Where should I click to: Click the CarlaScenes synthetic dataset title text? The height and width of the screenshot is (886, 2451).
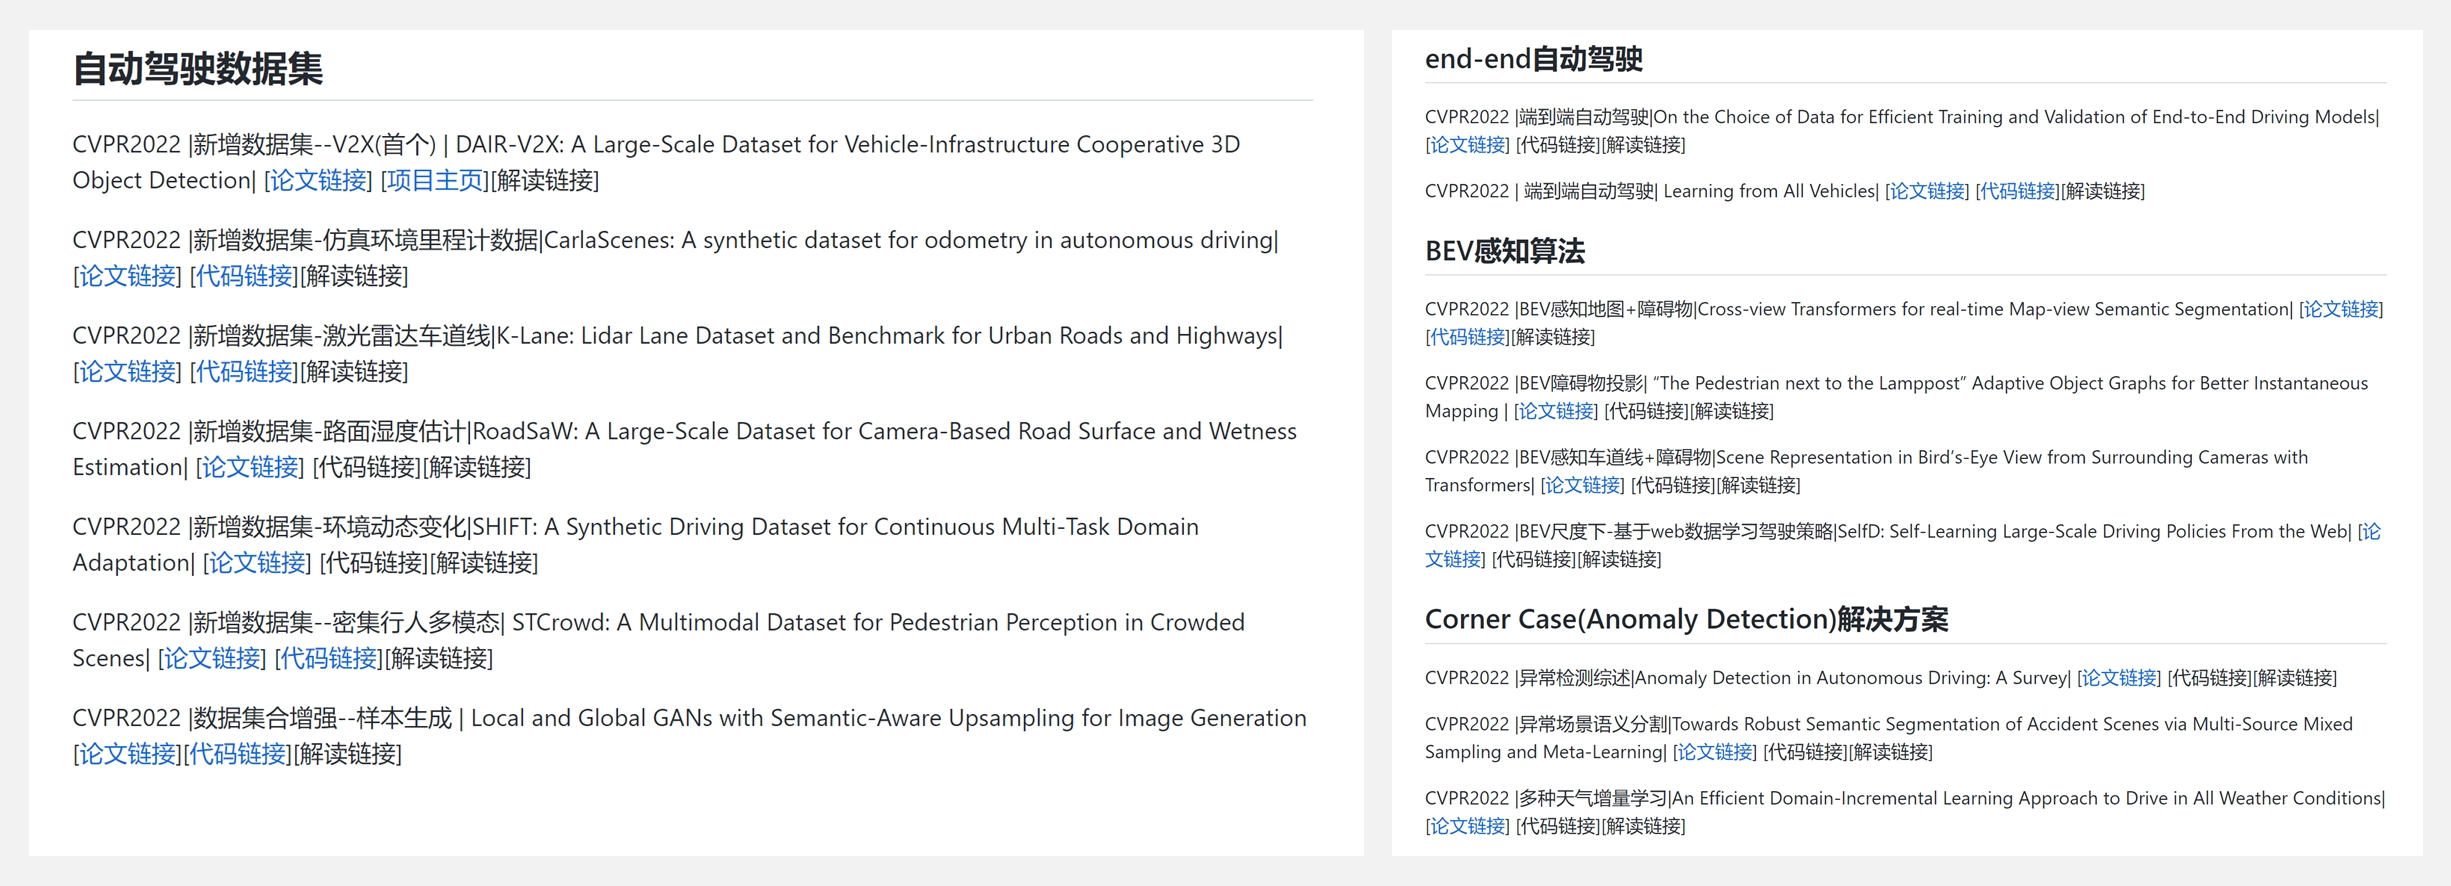point(909,240)
